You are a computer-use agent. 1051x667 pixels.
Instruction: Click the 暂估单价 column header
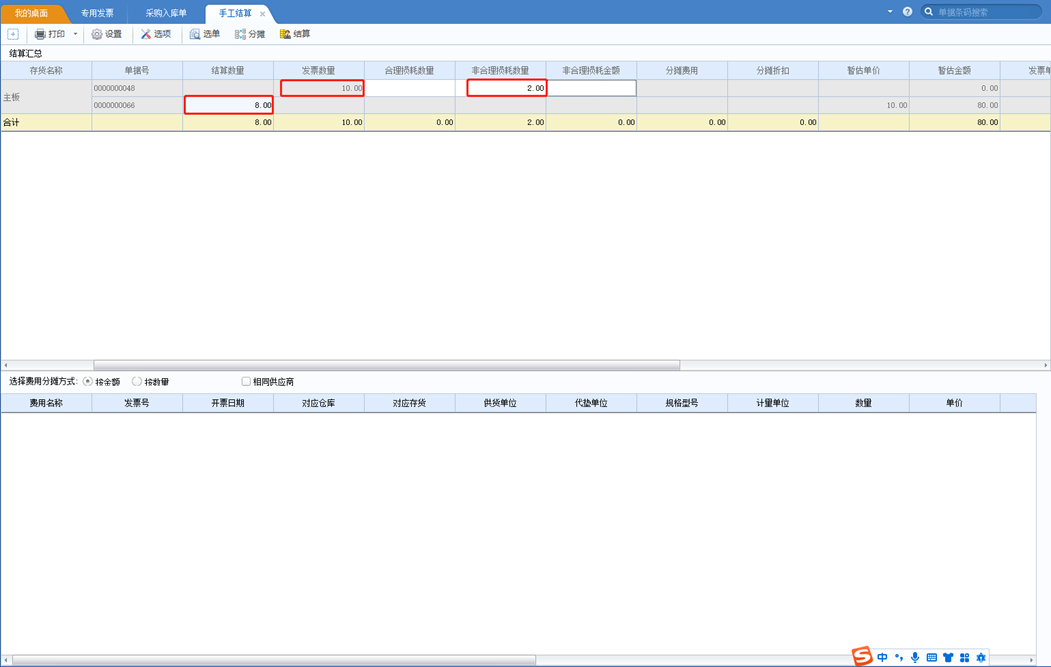863,70
